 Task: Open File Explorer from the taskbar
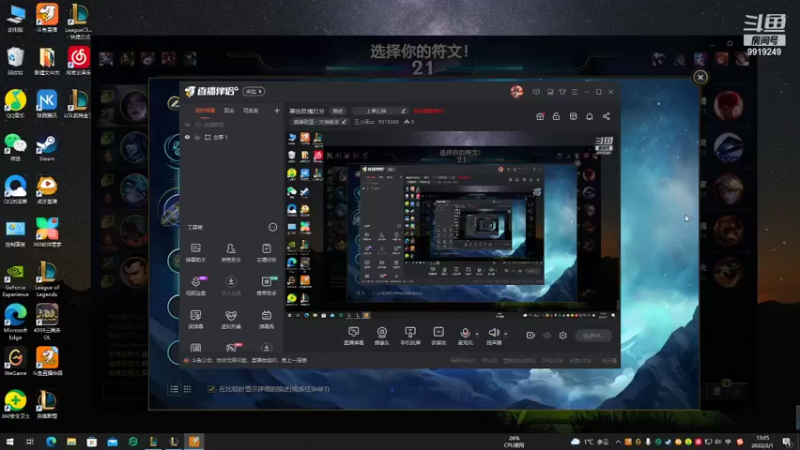71,441
